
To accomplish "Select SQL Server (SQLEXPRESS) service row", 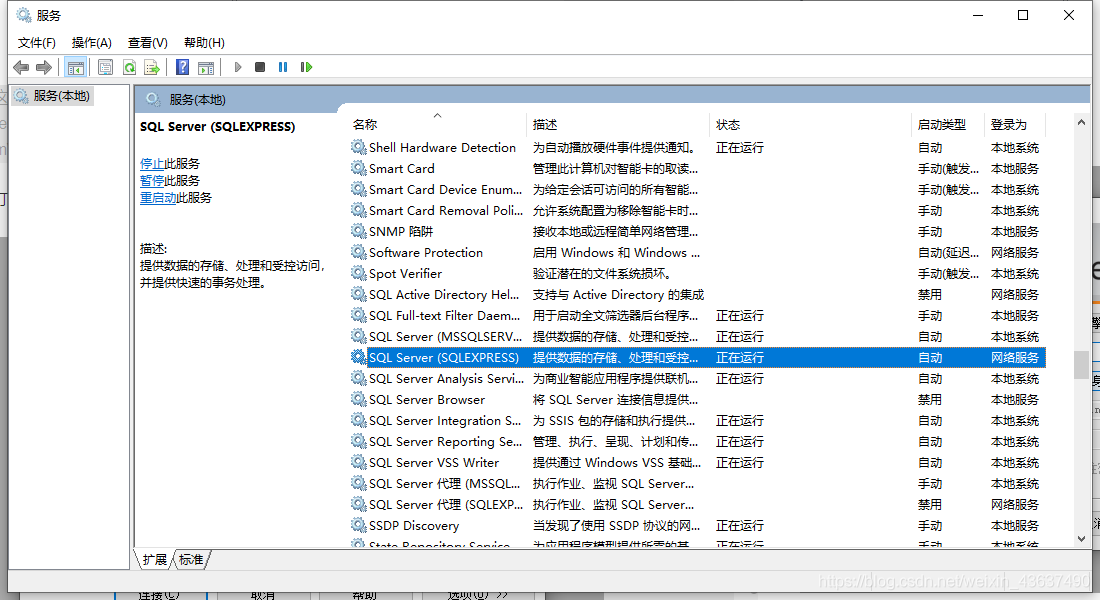I will 698,358.
